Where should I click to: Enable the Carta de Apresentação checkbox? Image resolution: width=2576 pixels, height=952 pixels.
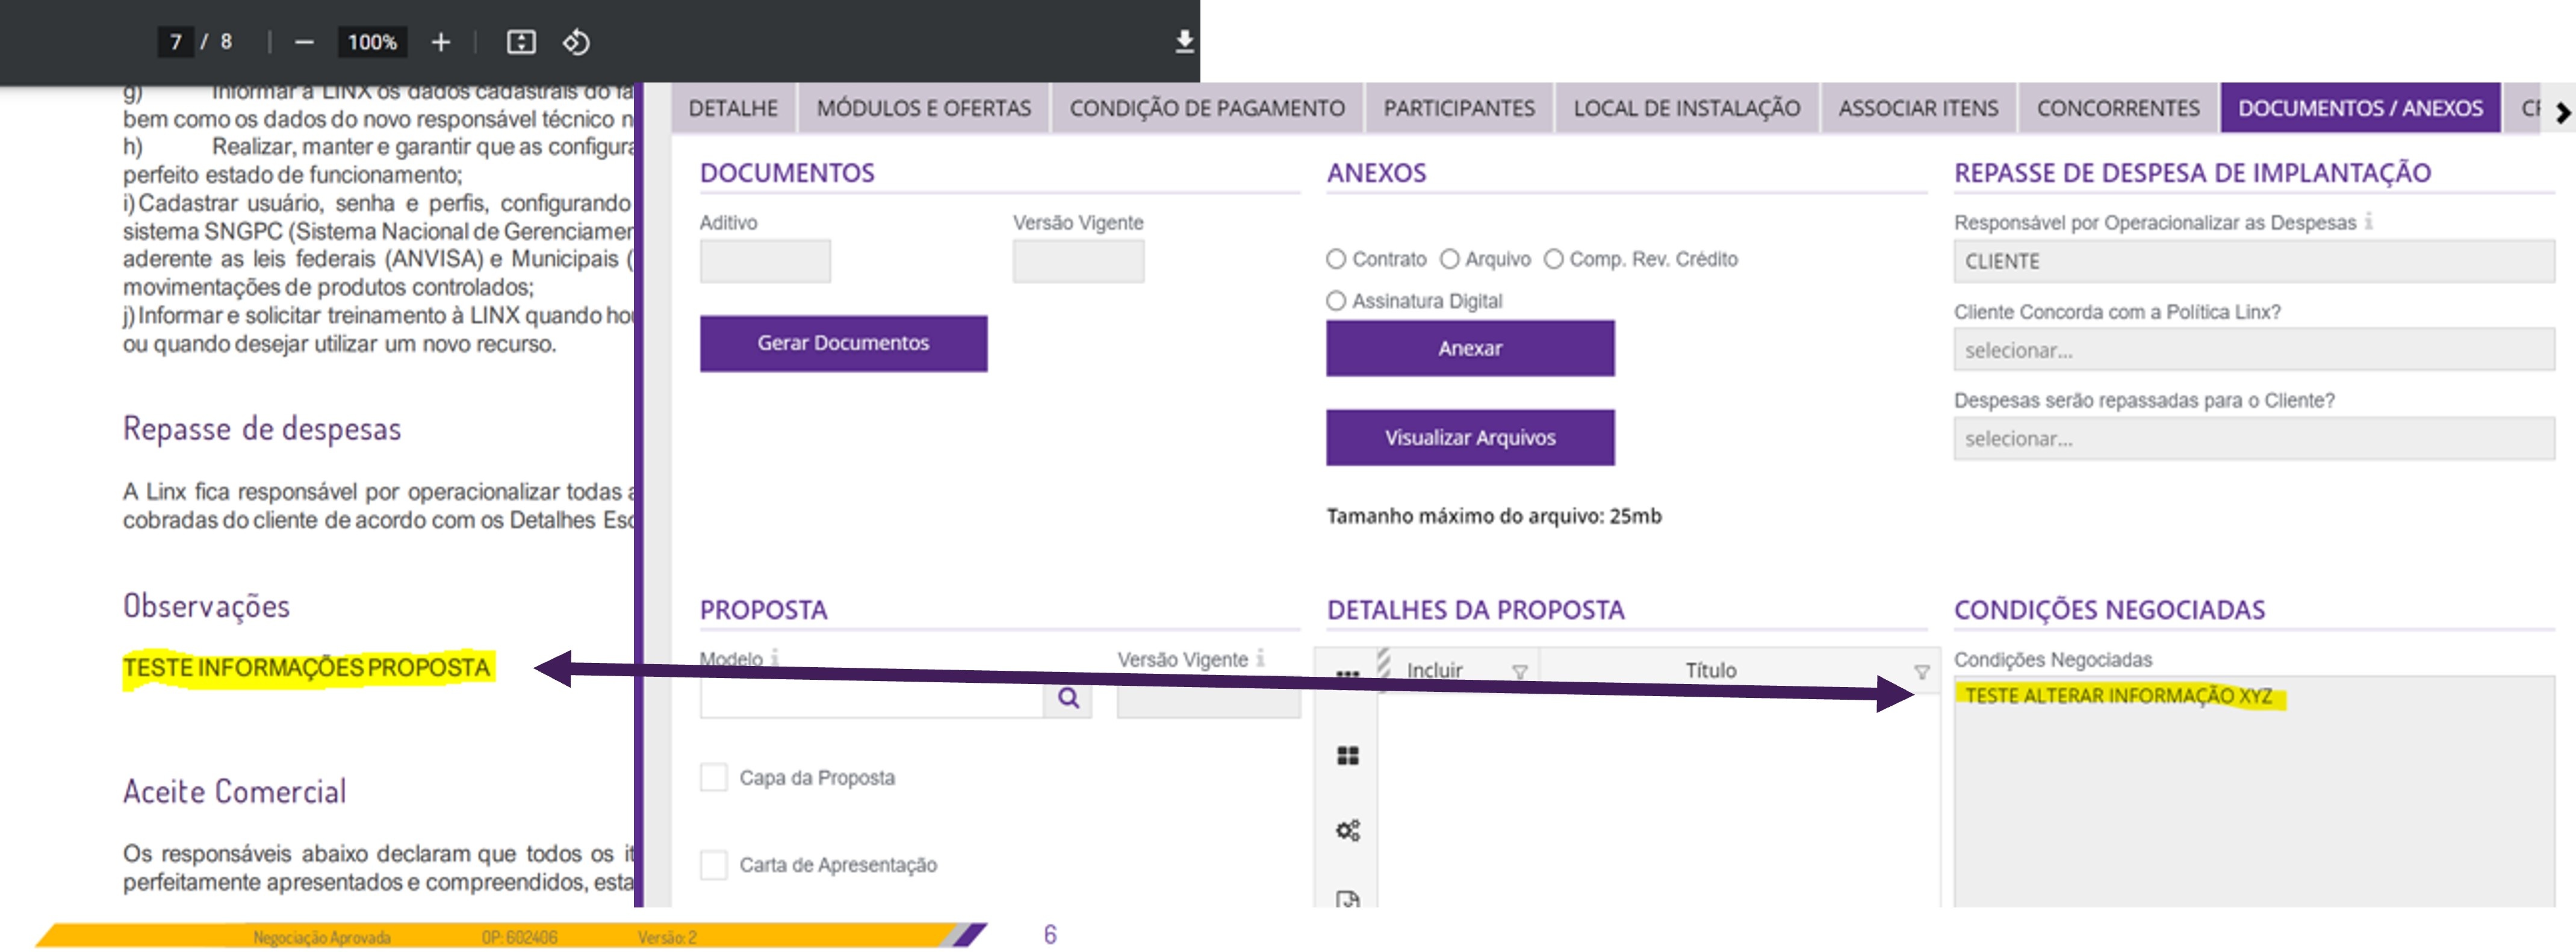714,865
